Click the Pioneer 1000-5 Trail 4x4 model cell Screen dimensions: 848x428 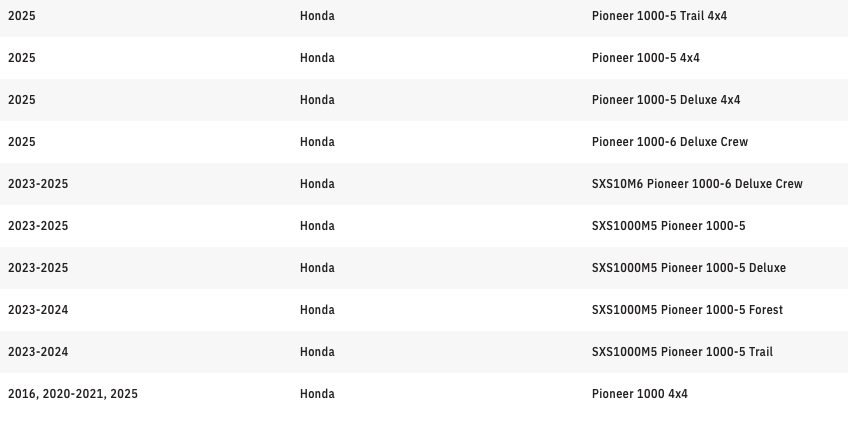(x=659, y=16)
